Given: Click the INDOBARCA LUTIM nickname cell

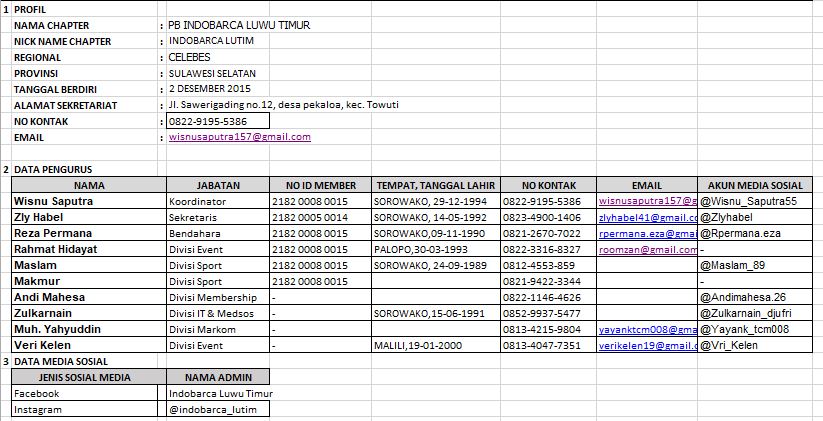Looking at the screenshot, I should coord(211,41).
